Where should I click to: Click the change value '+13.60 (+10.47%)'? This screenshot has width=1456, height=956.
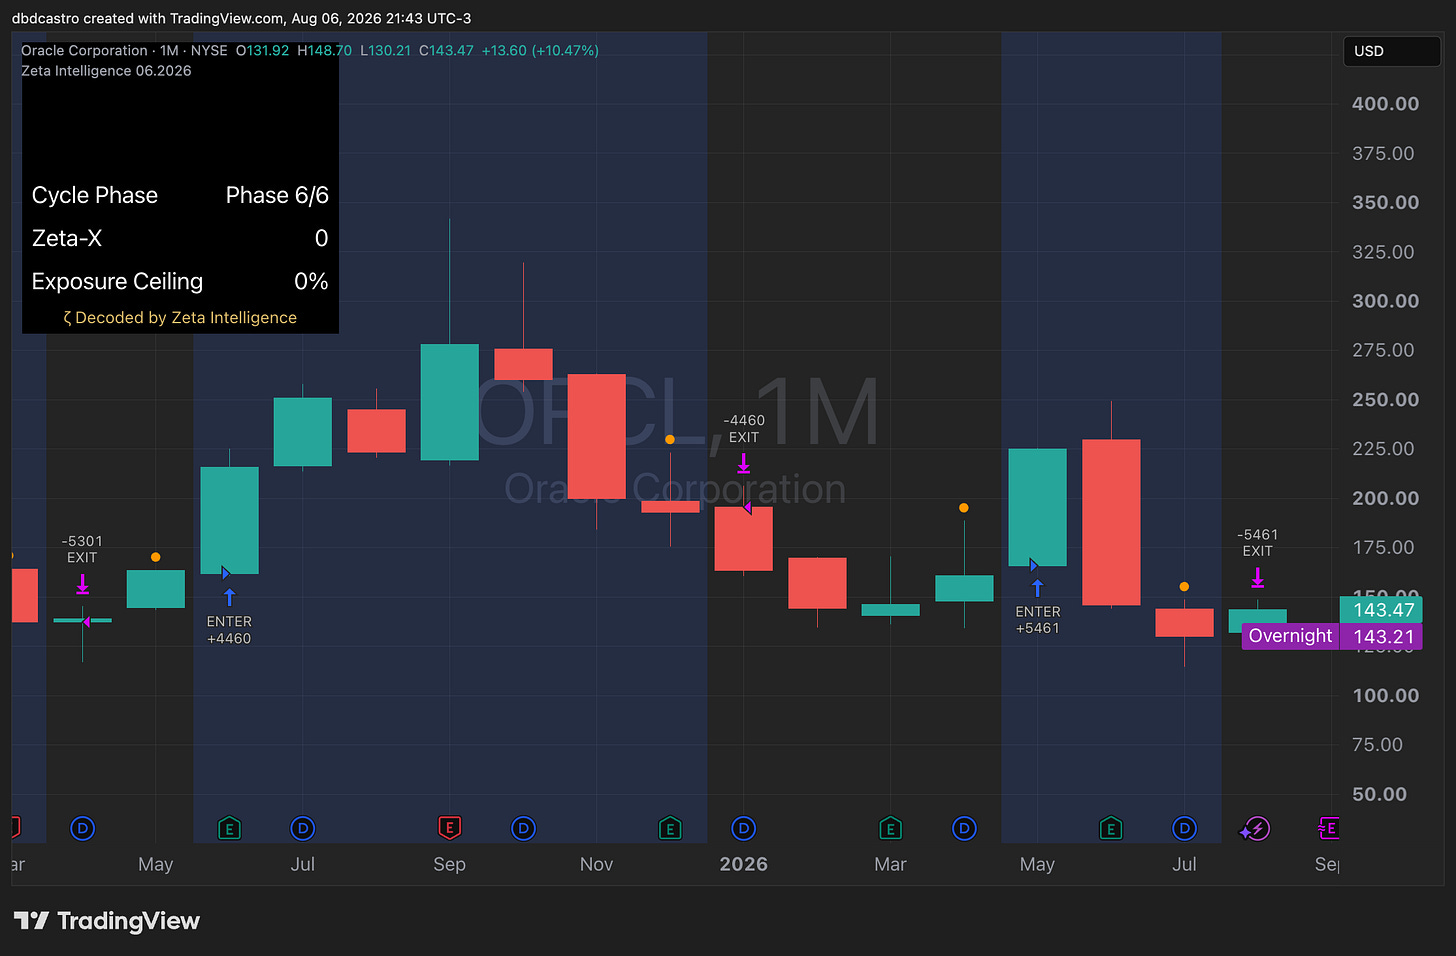[x=540, y=50]
